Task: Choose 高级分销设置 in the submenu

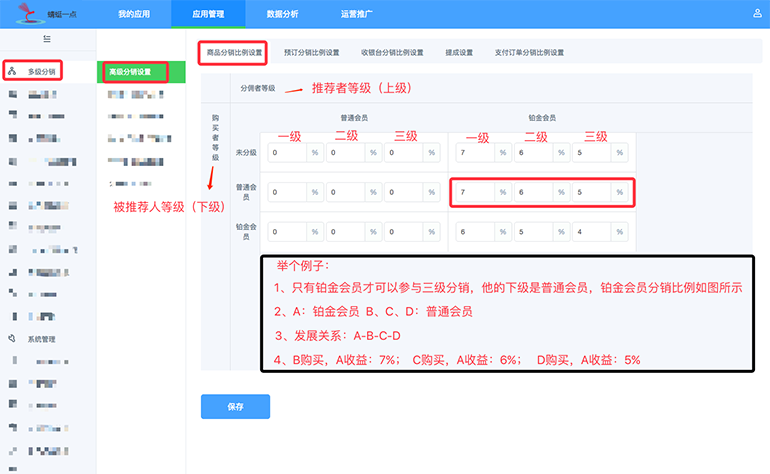Action: 130,72
